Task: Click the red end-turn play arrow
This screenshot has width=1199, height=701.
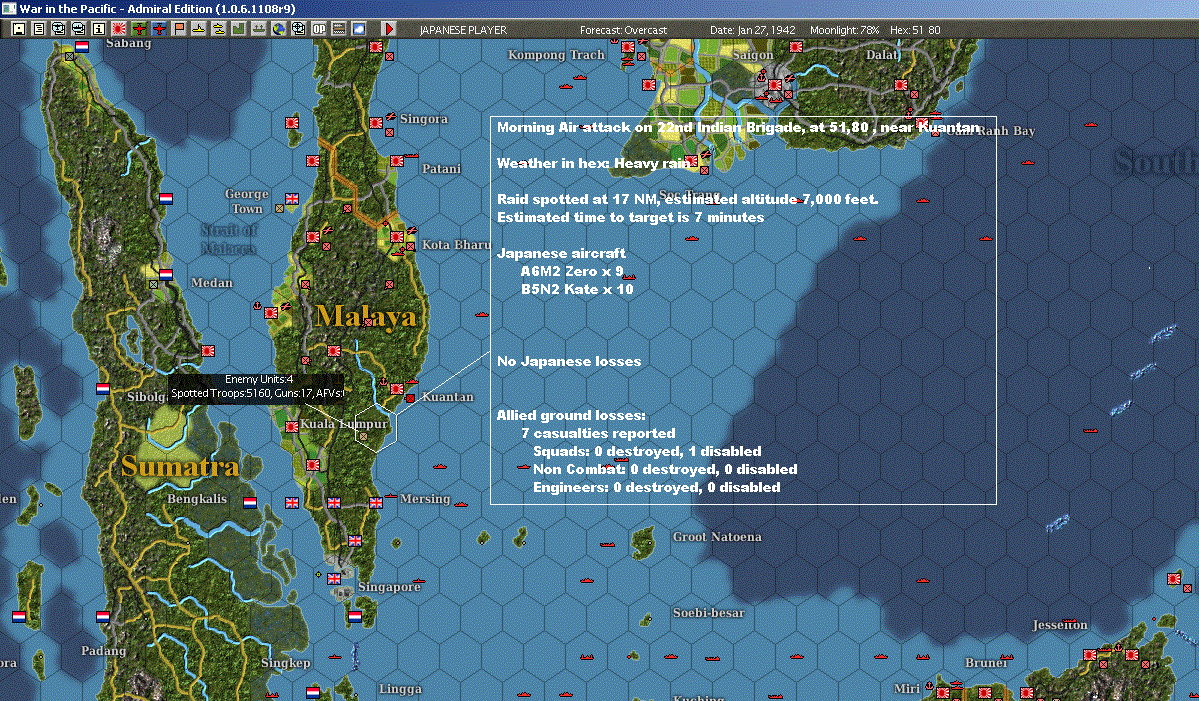Action: pyautogui.click(x=388, y=29)
